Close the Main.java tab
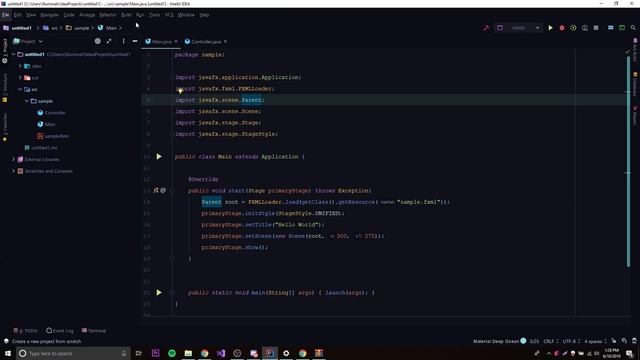Viewport: 640px width, 360px height. click(176, 42)
